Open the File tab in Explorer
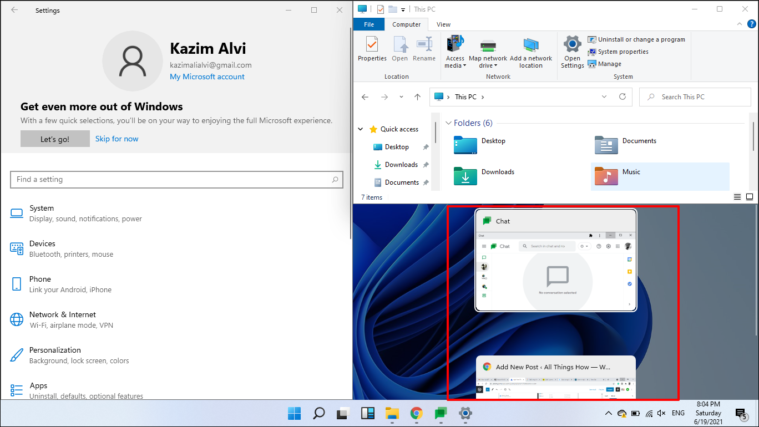The height and width of the screenshot is (427, 759). coord(369,24)
